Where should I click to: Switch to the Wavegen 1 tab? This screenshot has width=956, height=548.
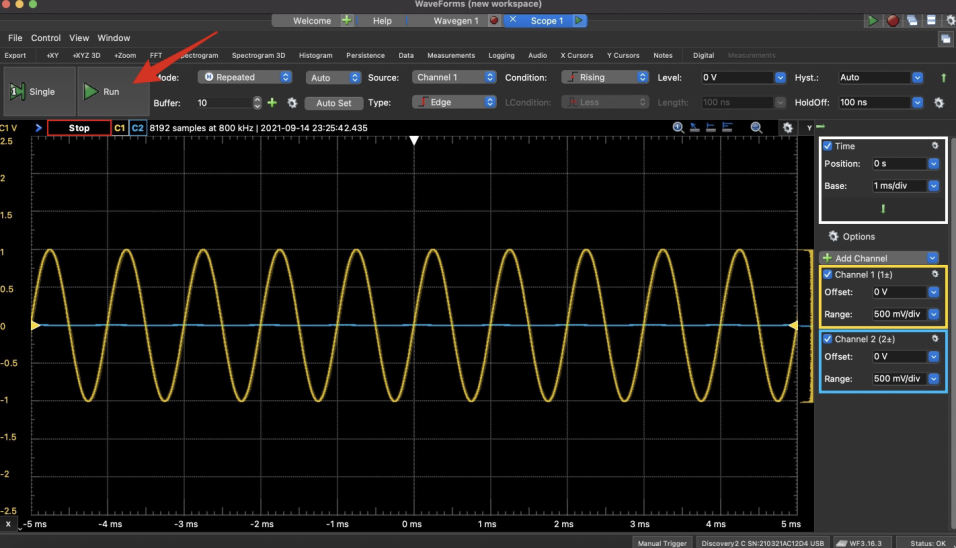click(454, 20)
